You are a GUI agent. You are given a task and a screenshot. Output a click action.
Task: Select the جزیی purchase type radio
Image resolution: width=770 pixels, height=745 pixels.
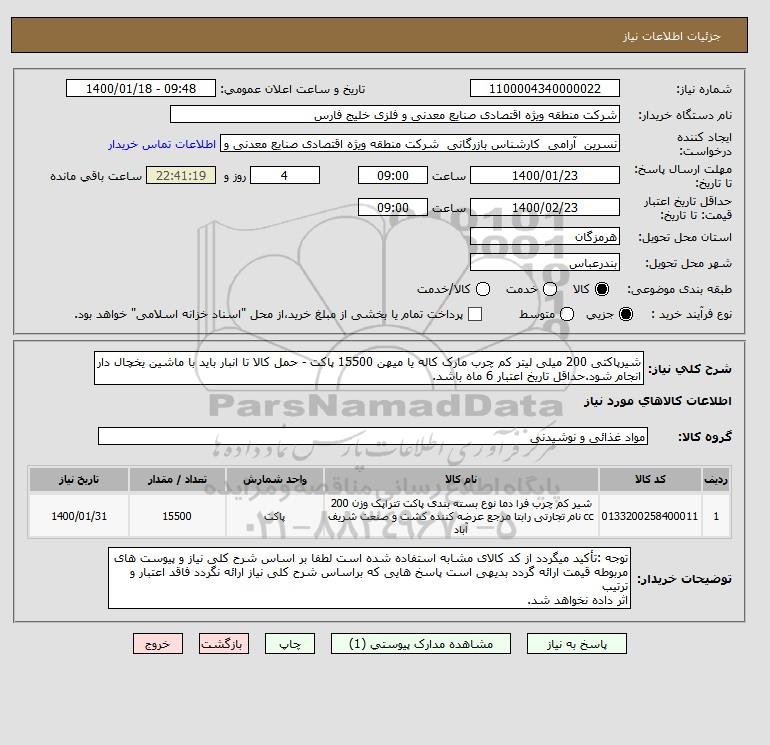626,314
